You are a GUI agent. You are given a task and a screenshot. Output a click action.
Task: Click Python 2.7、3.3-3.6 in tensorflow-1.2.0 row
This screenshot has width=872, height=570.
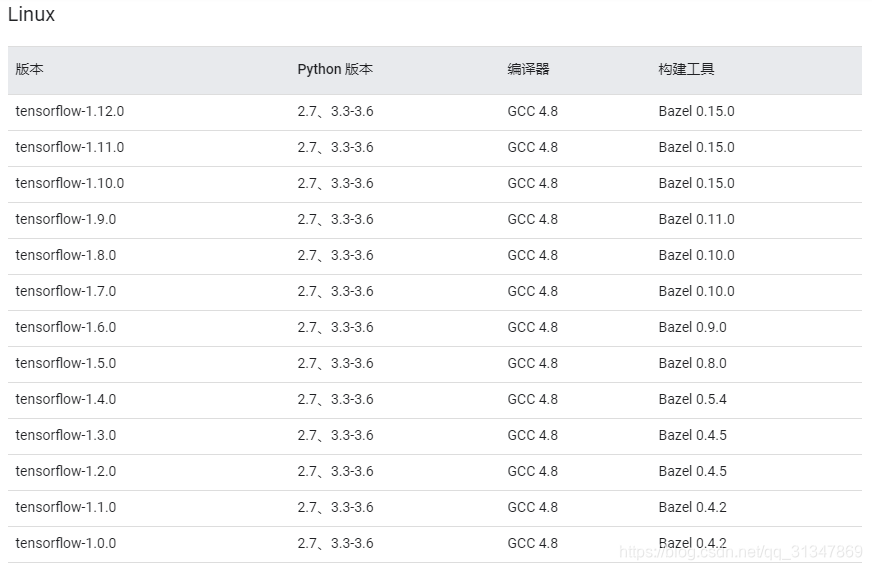(335, 471)
